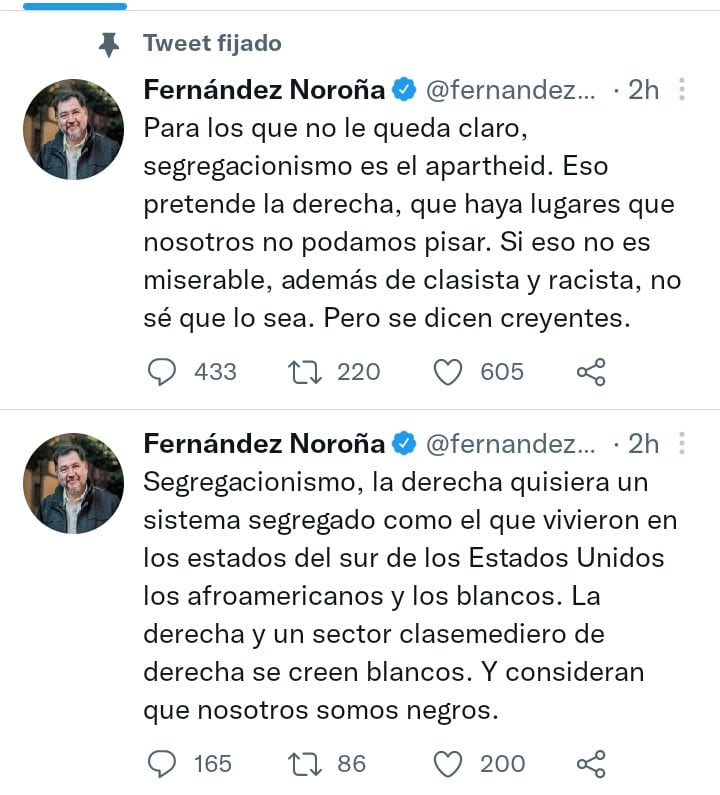Image resolution: width=720 pixels, height=795 pixels.
Task: Open the pinned tweet's three-dot menu
Action: tap(682, 90)
